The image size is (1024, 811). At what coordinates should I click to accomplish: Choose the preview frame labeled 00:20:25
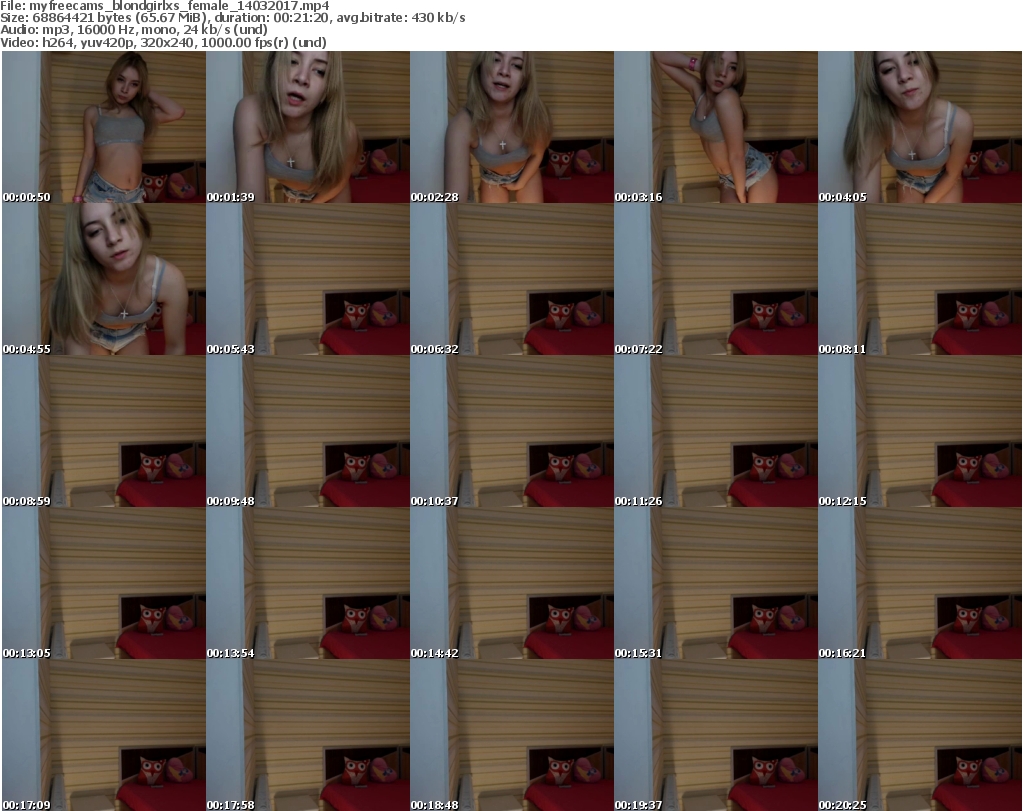(920, 735)
